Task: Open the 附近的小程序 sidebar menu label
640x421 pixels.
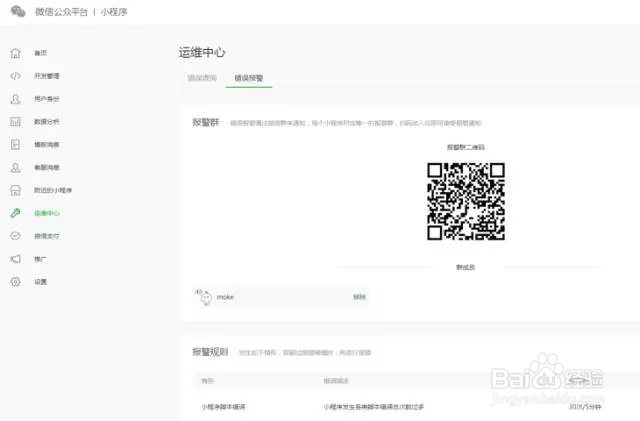Action: [x=53, y=190]
